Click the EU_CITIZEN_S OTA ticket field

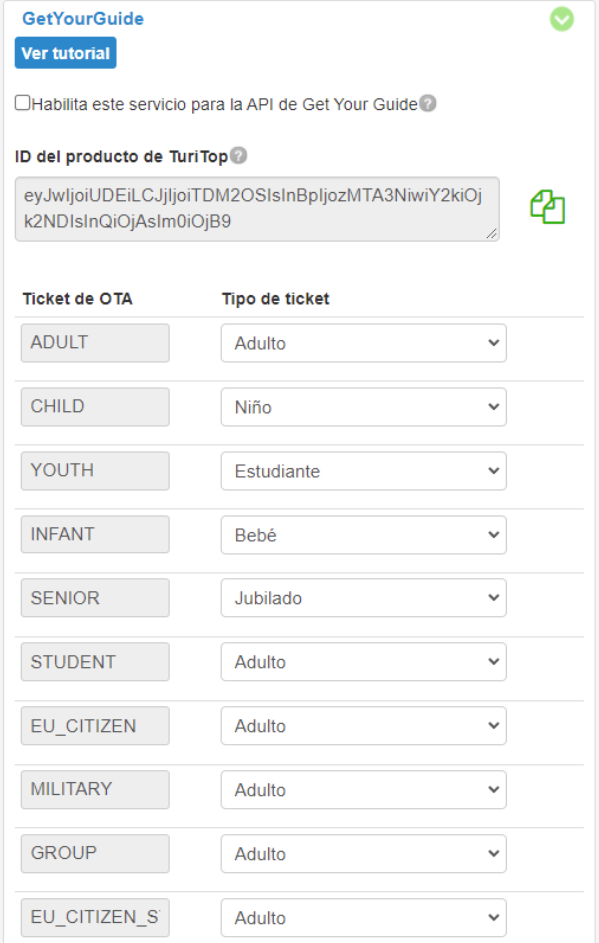[x=95, y=917]
